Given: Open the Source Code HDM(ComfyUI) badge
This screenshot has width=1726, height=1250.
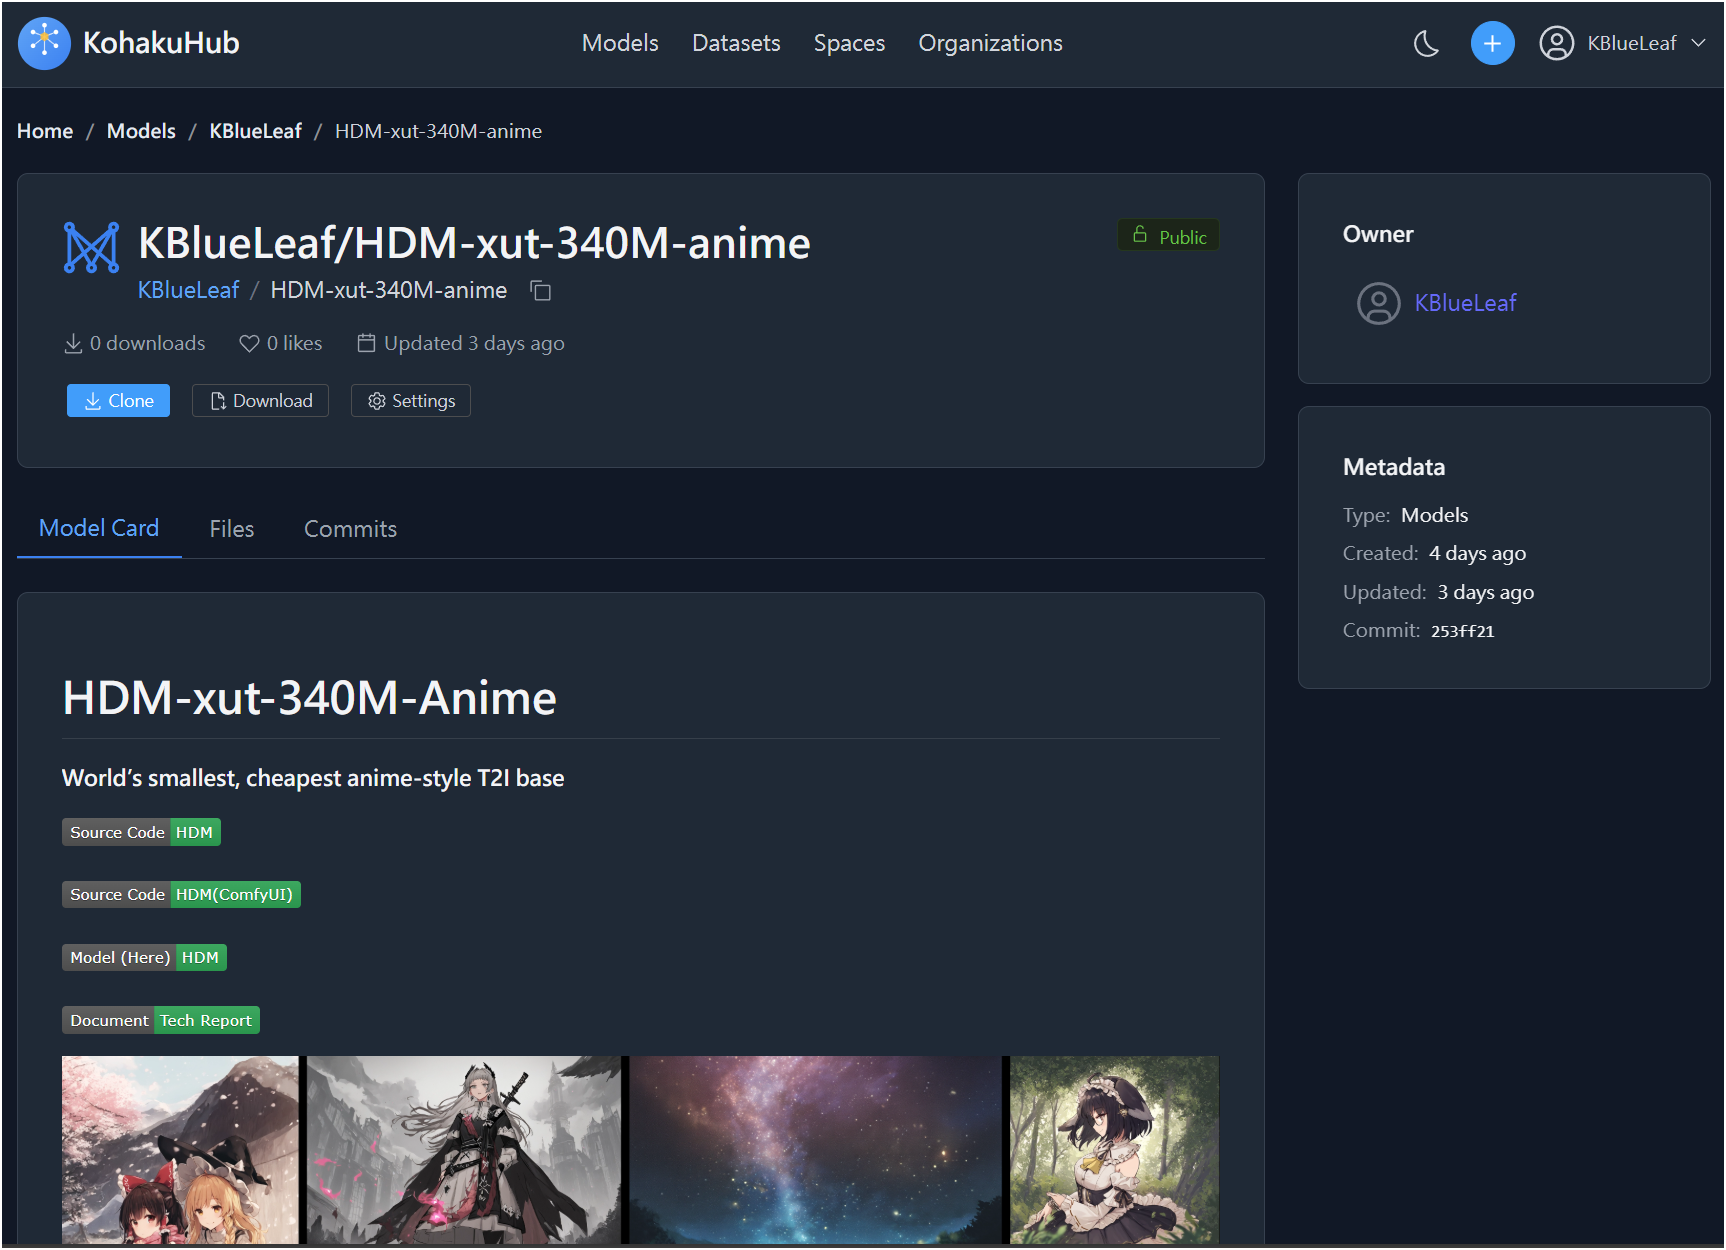Looking at the screenshot, I should (181, 894).
